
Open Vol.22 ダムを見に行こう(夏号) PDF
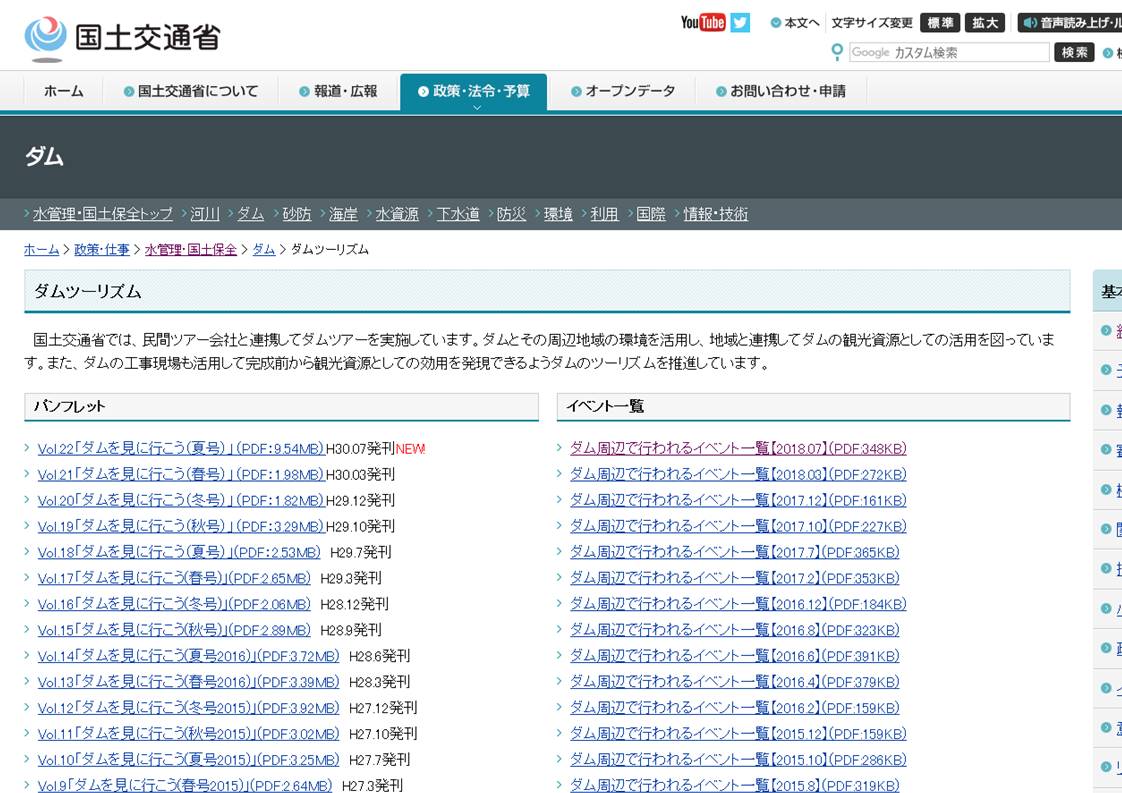click(x=181, y=449)
